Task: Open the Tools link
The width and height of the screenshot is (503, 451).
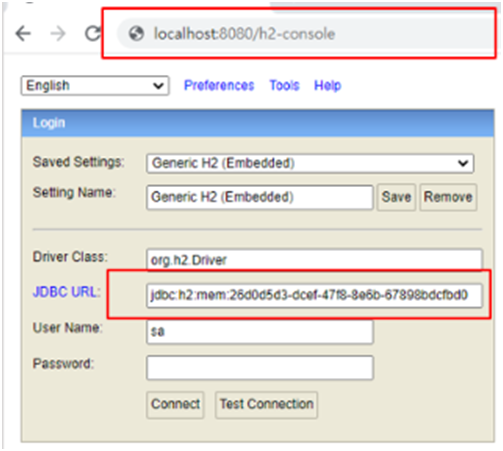Action: (284, 86)
